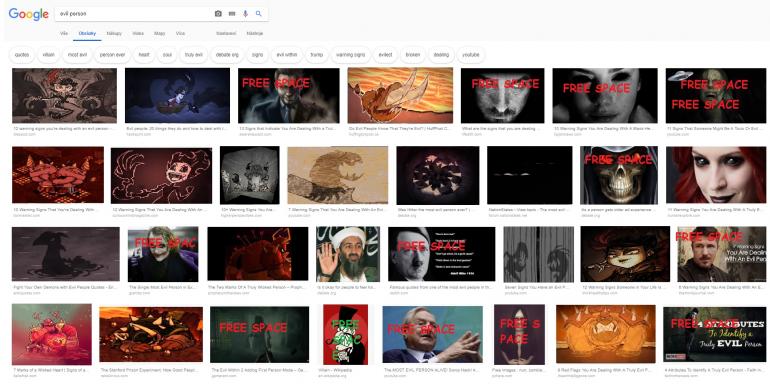The height and width of the screenshot is (384, 770).
Task: Apply the 'debate org' chip
Action: [x=227, y=55]
